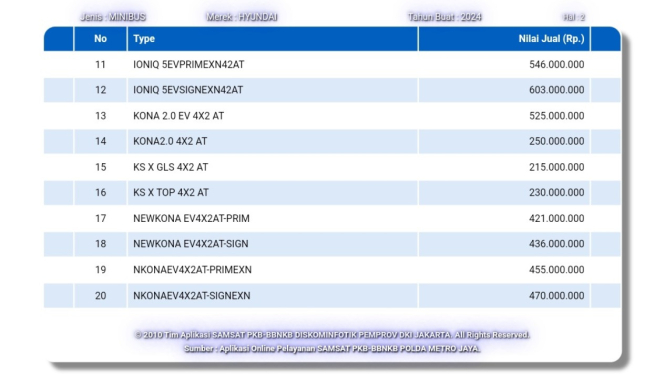Select the NKONAEV4X2AT-SIGNEXN row
Image resolution: width=665 pixels, height=374 pixels.
(x=332, y=296)
